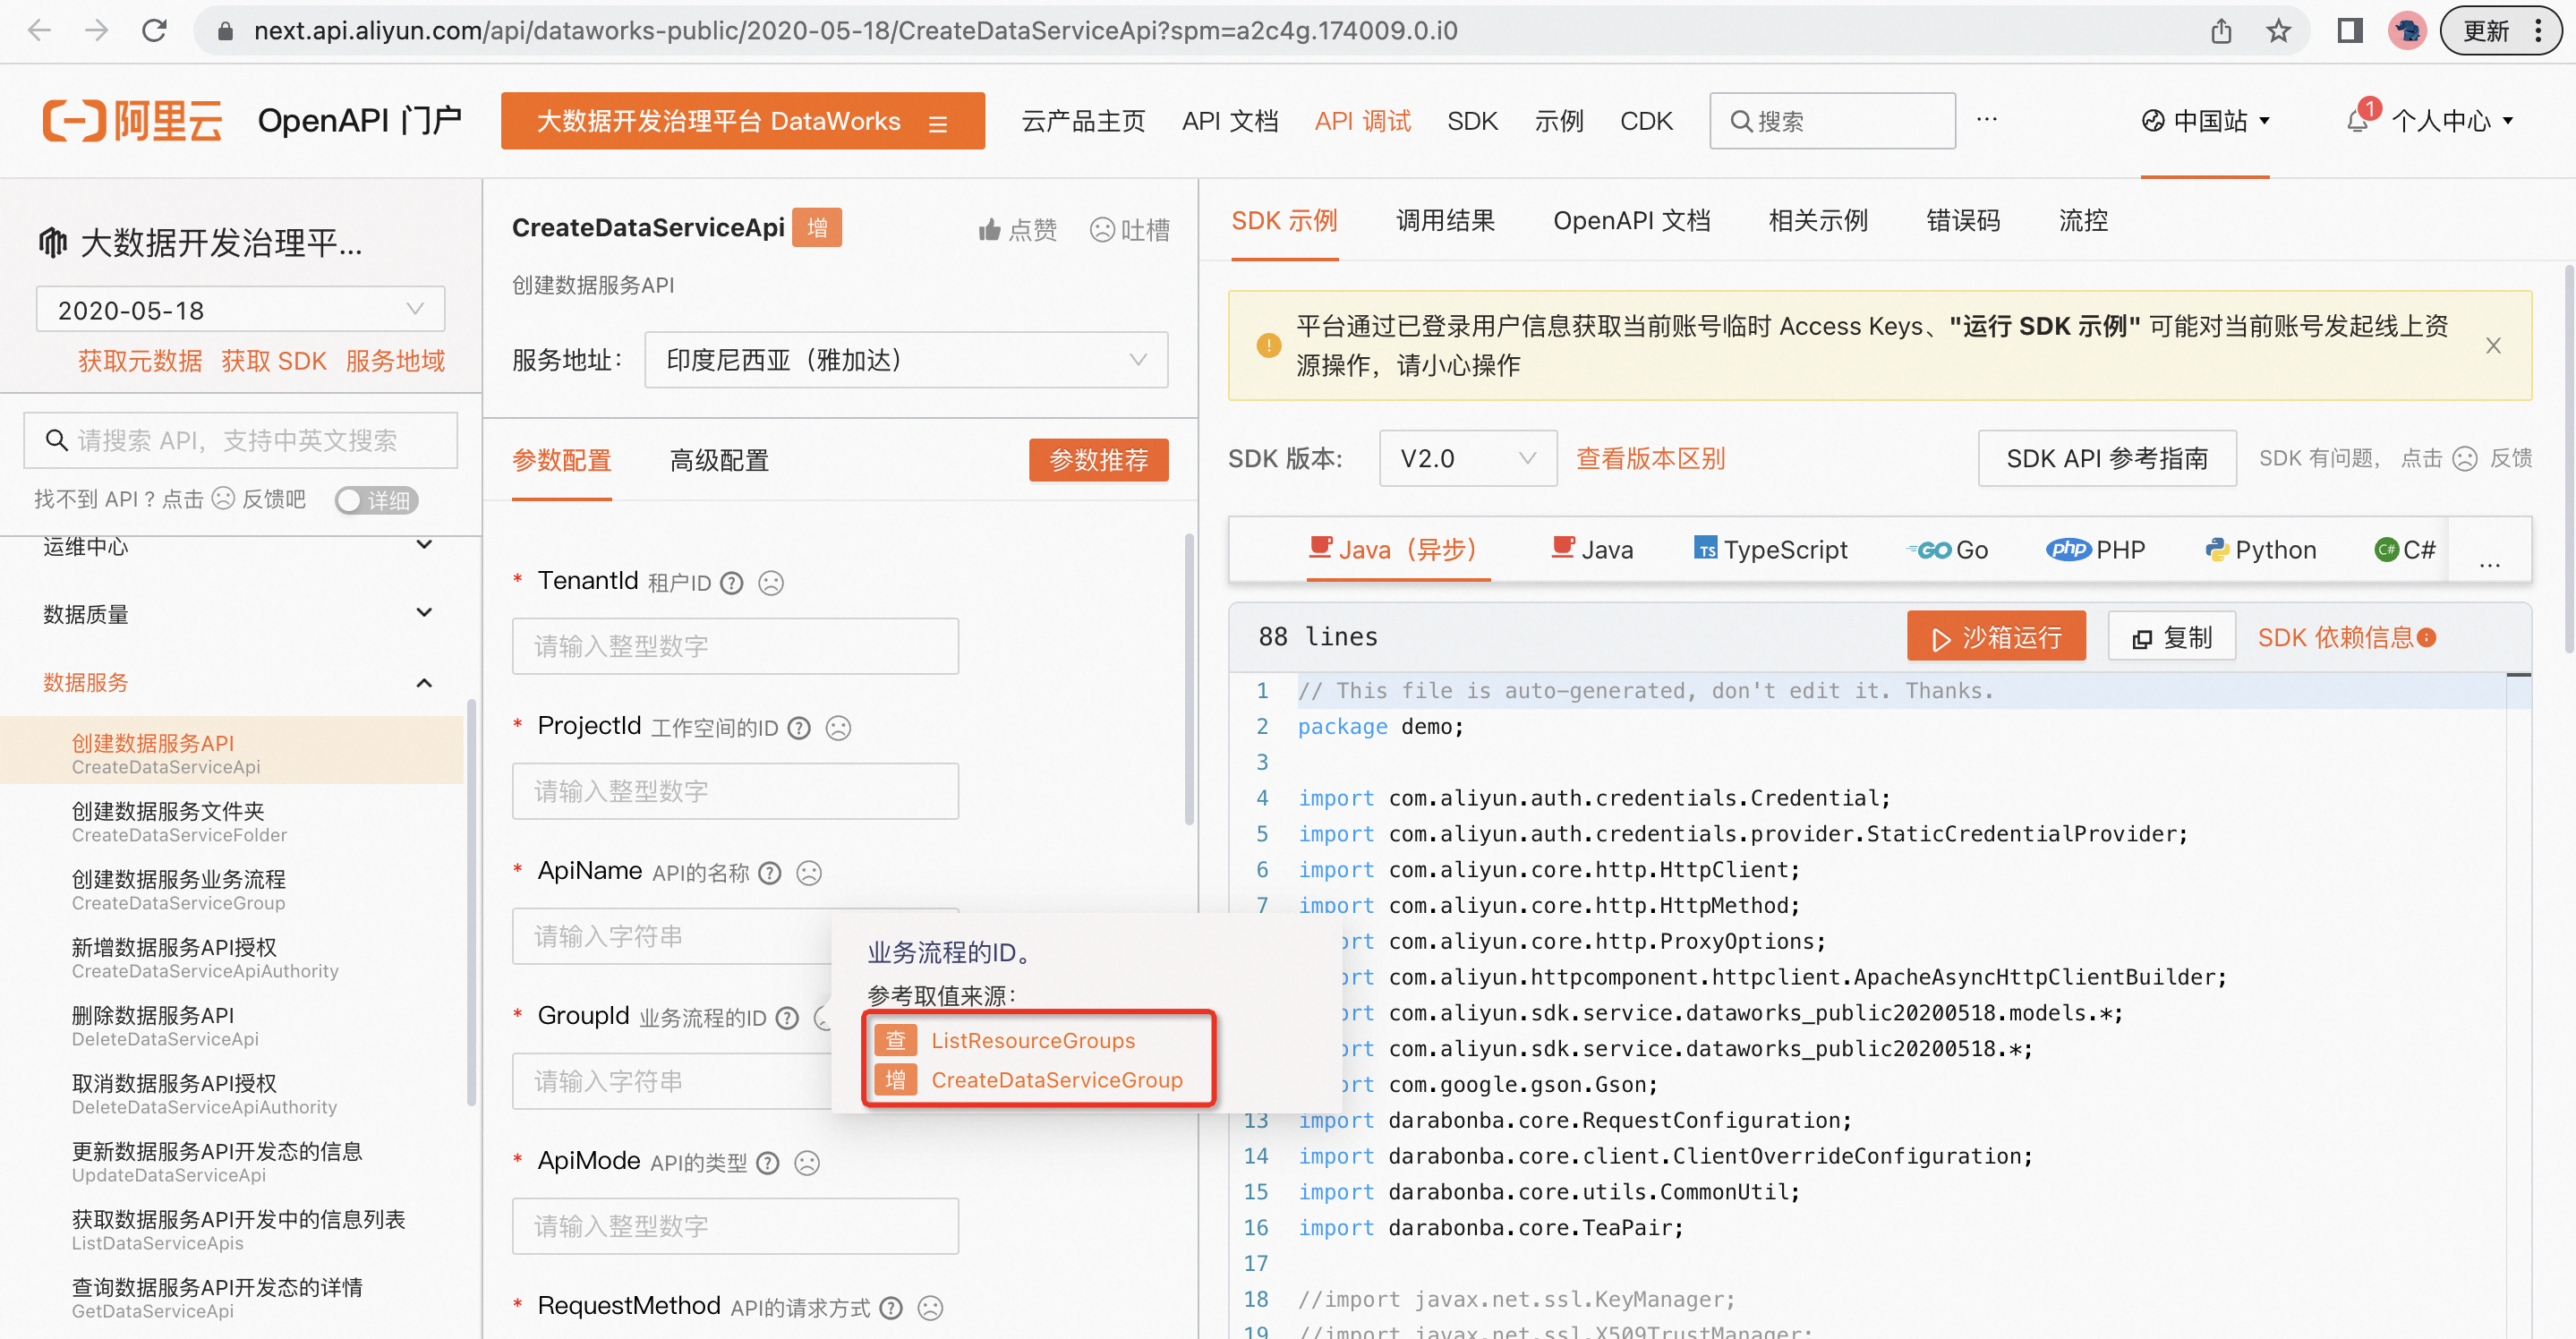Click the Aliyun logo

click(131, 121)
